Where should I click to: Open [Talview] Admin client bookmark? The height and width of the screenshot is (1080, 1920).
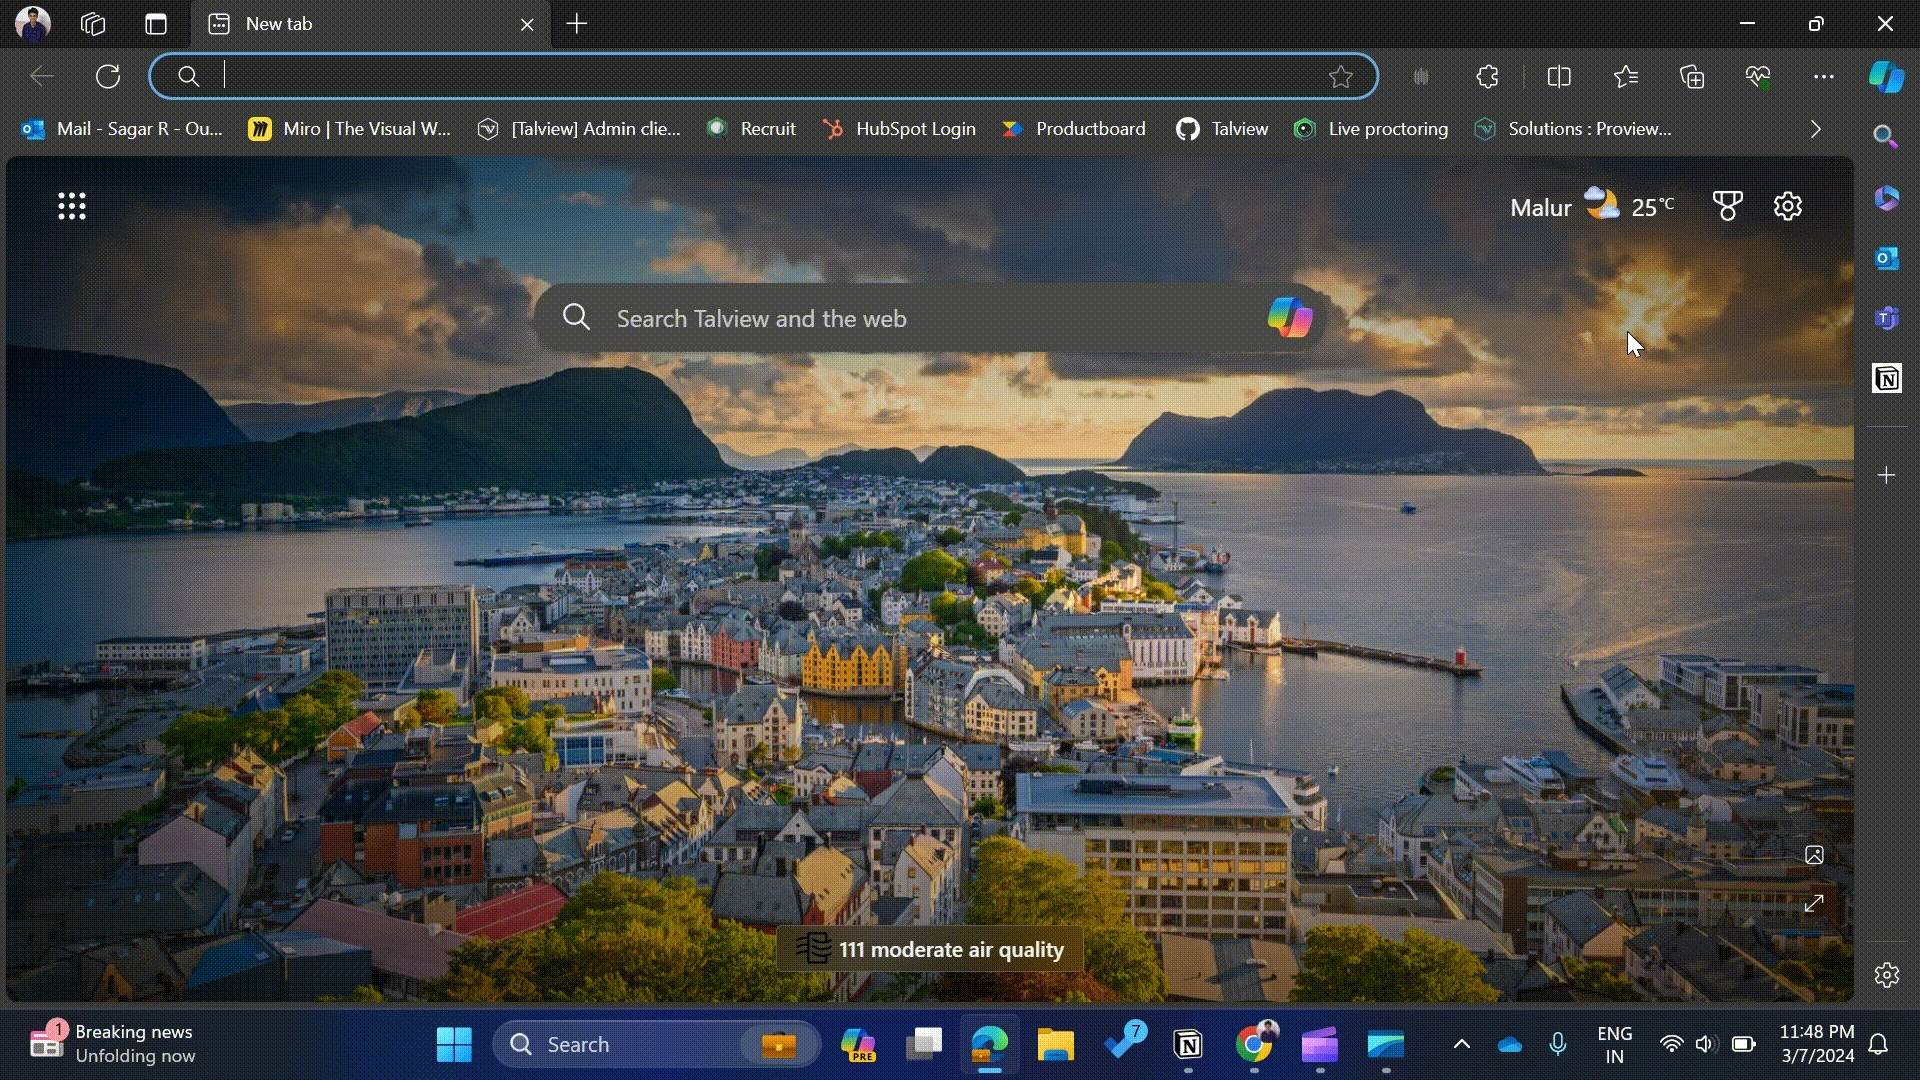(x=579, y=129)
